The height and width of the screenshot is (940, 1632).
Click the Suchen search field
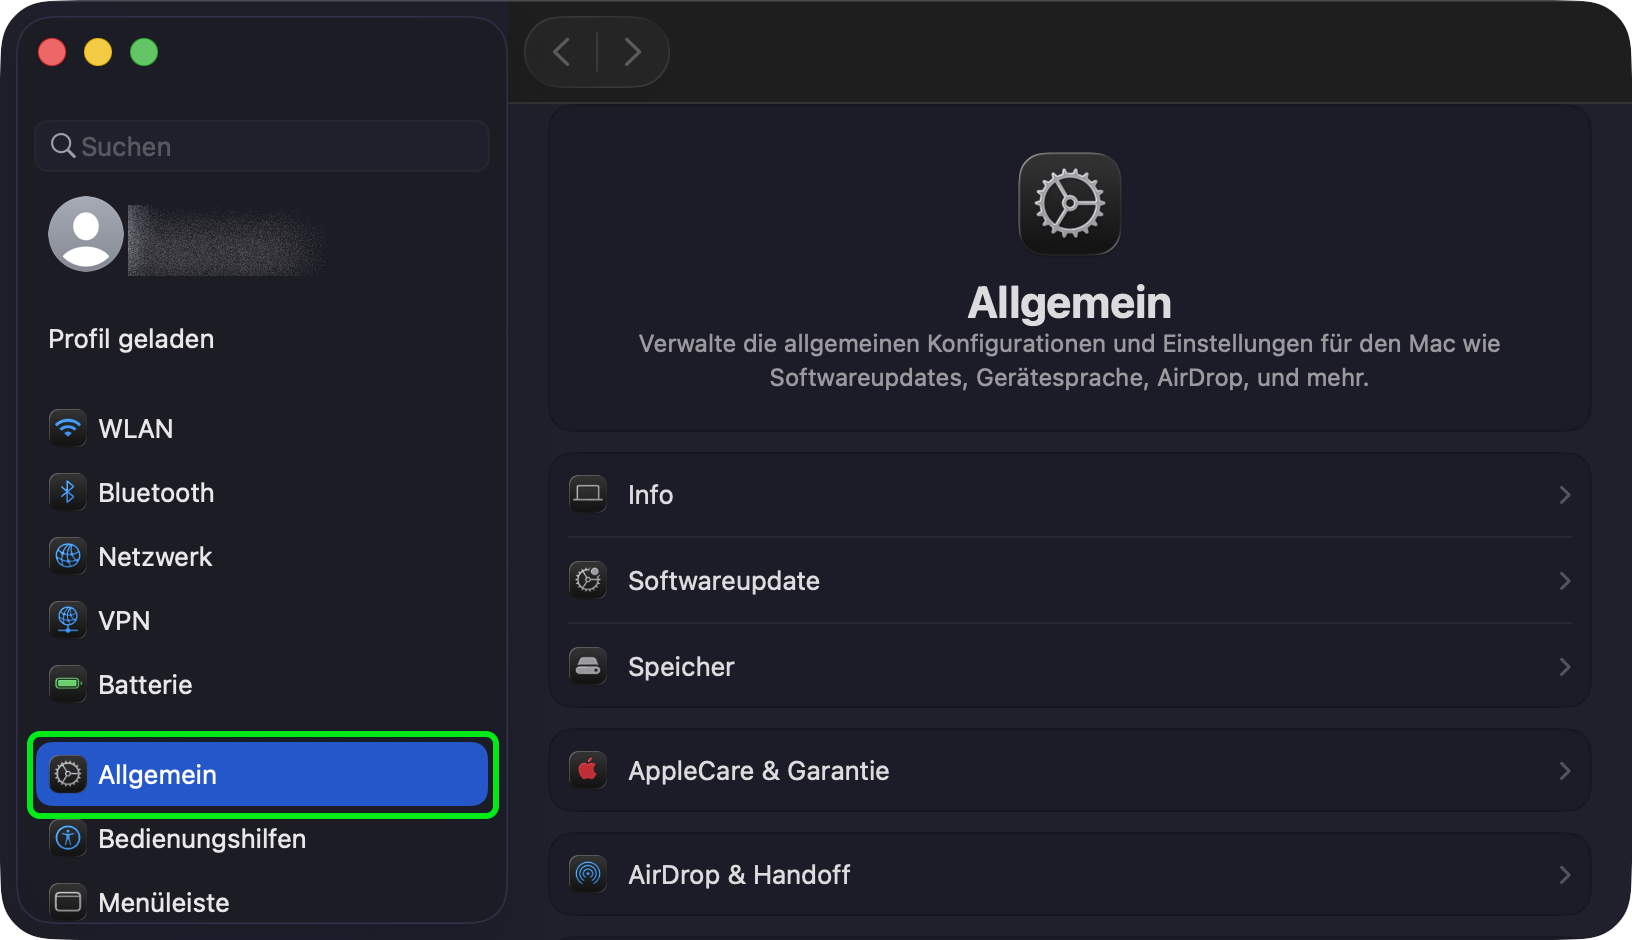(270, 147)
